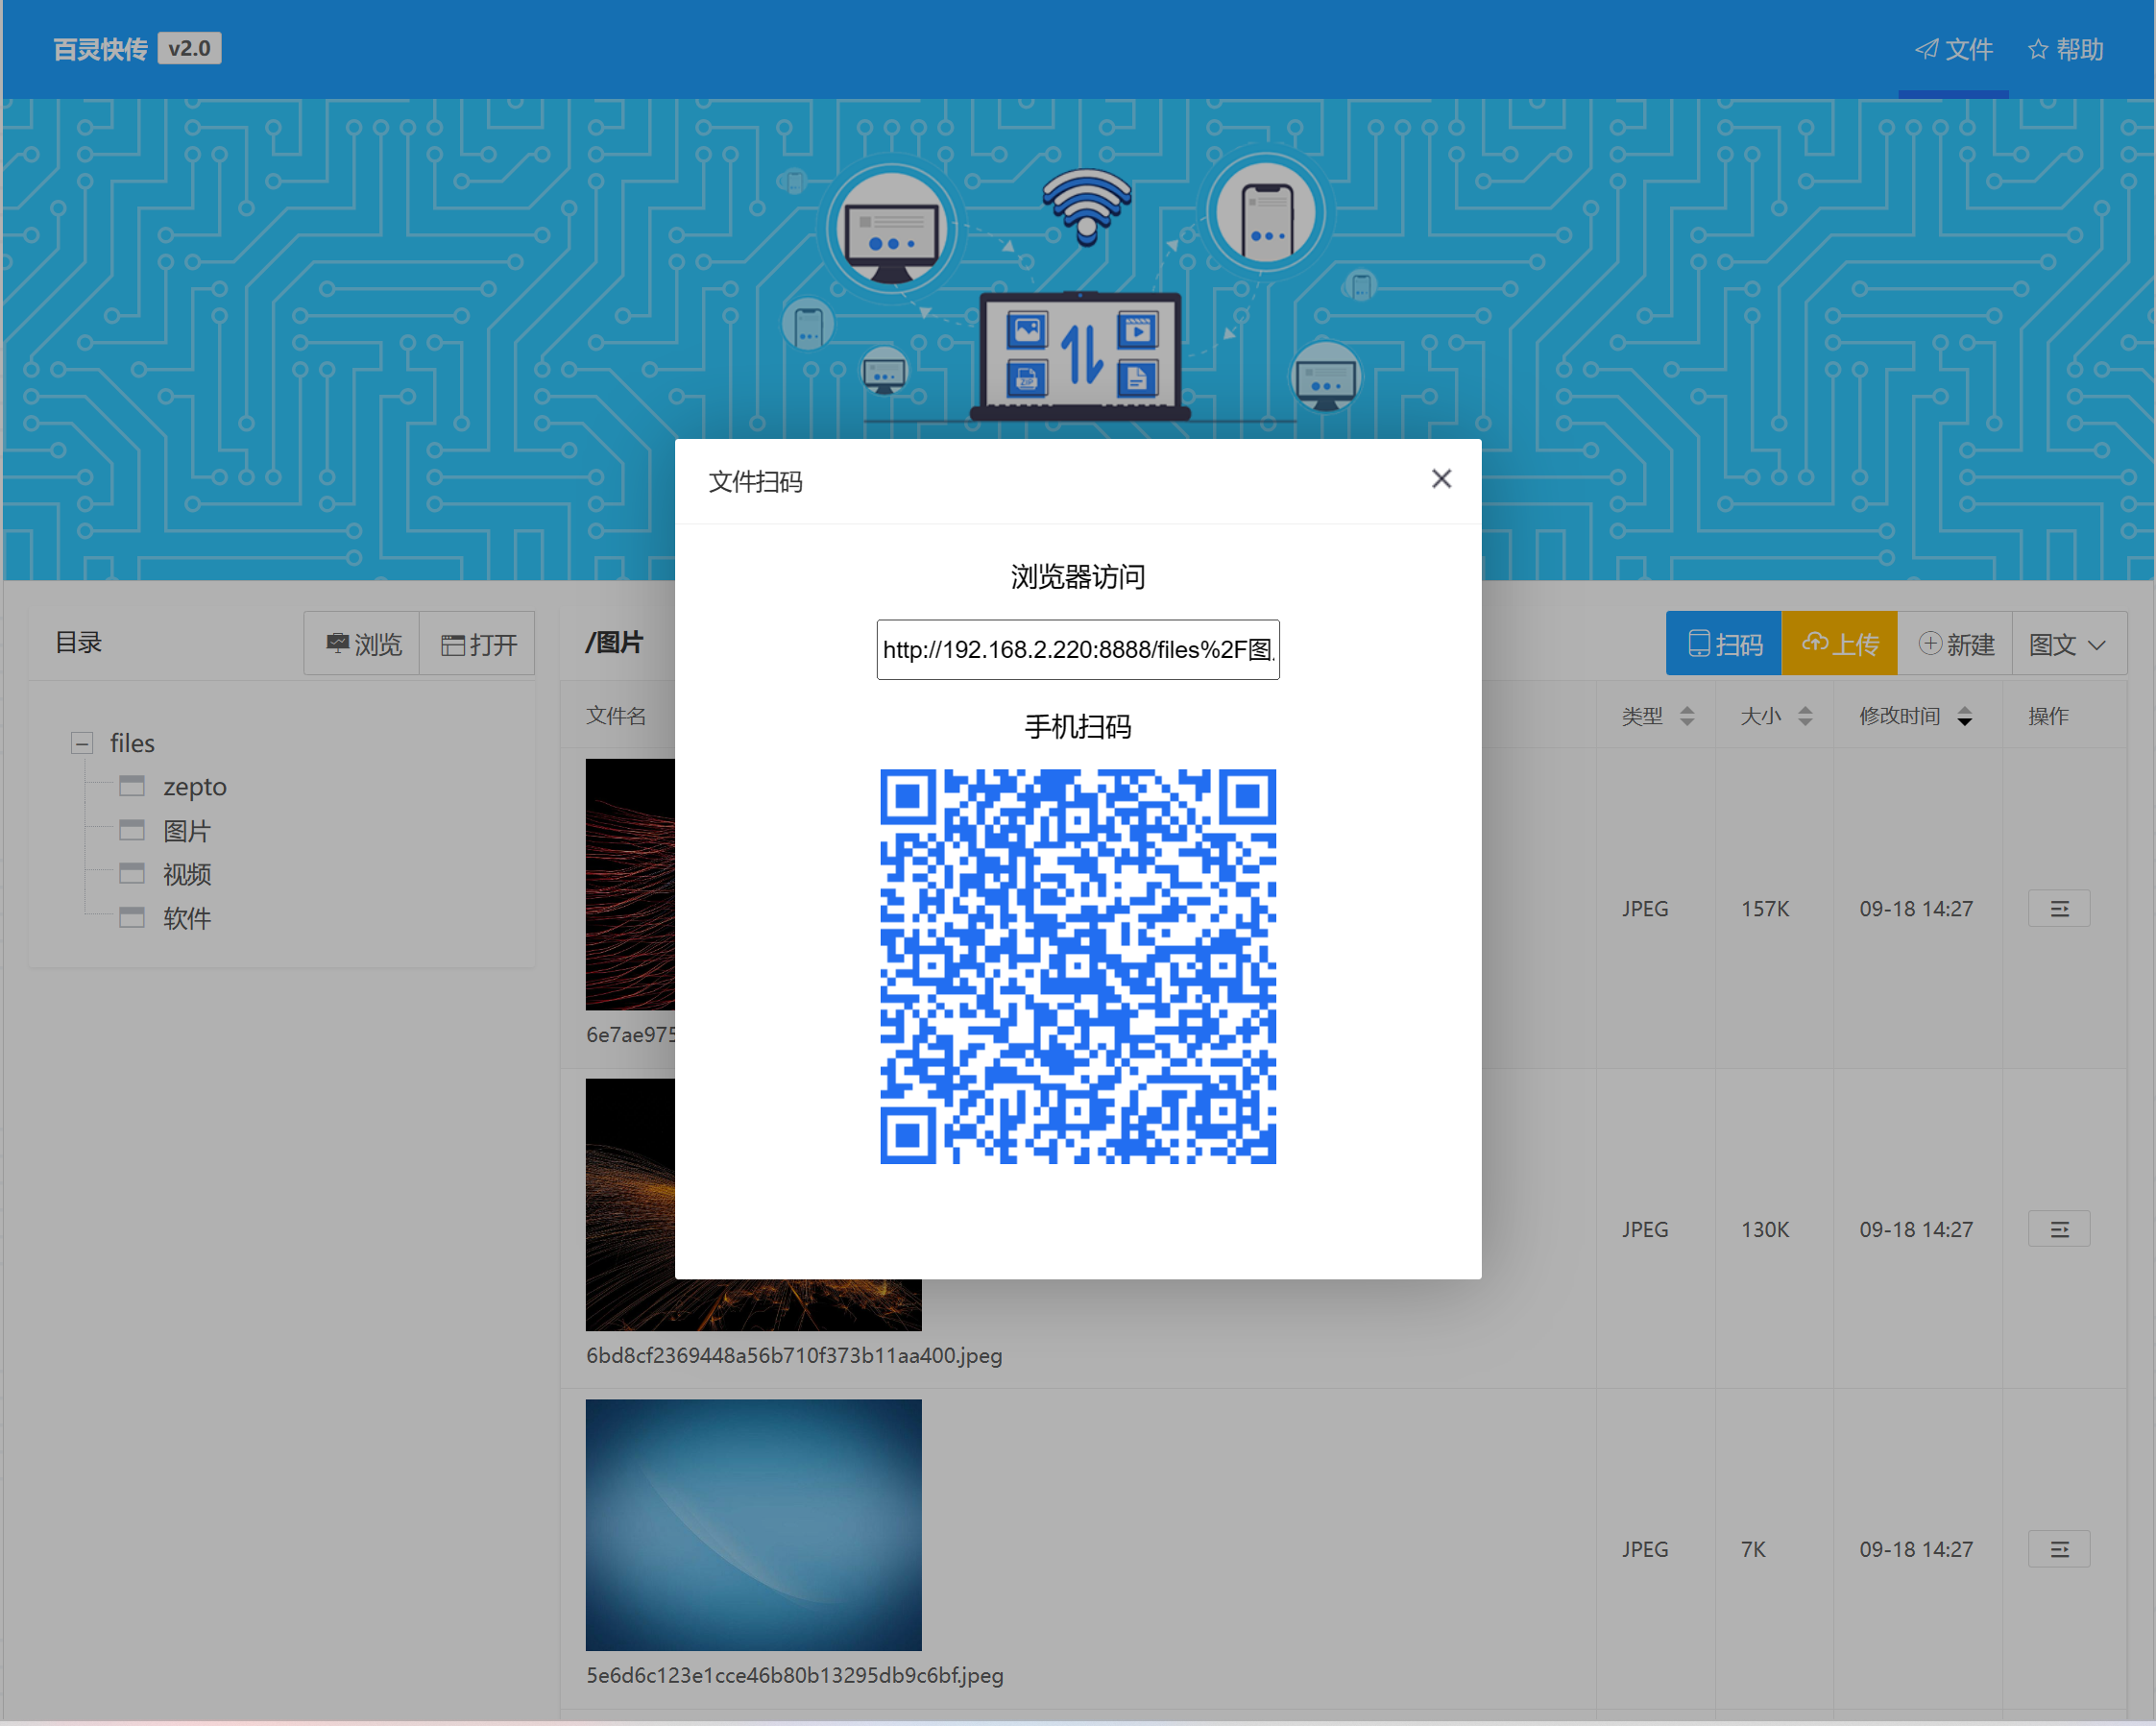Open action menu for 157K file
The image size is (2156, 1726).
tap(2058, 909)
